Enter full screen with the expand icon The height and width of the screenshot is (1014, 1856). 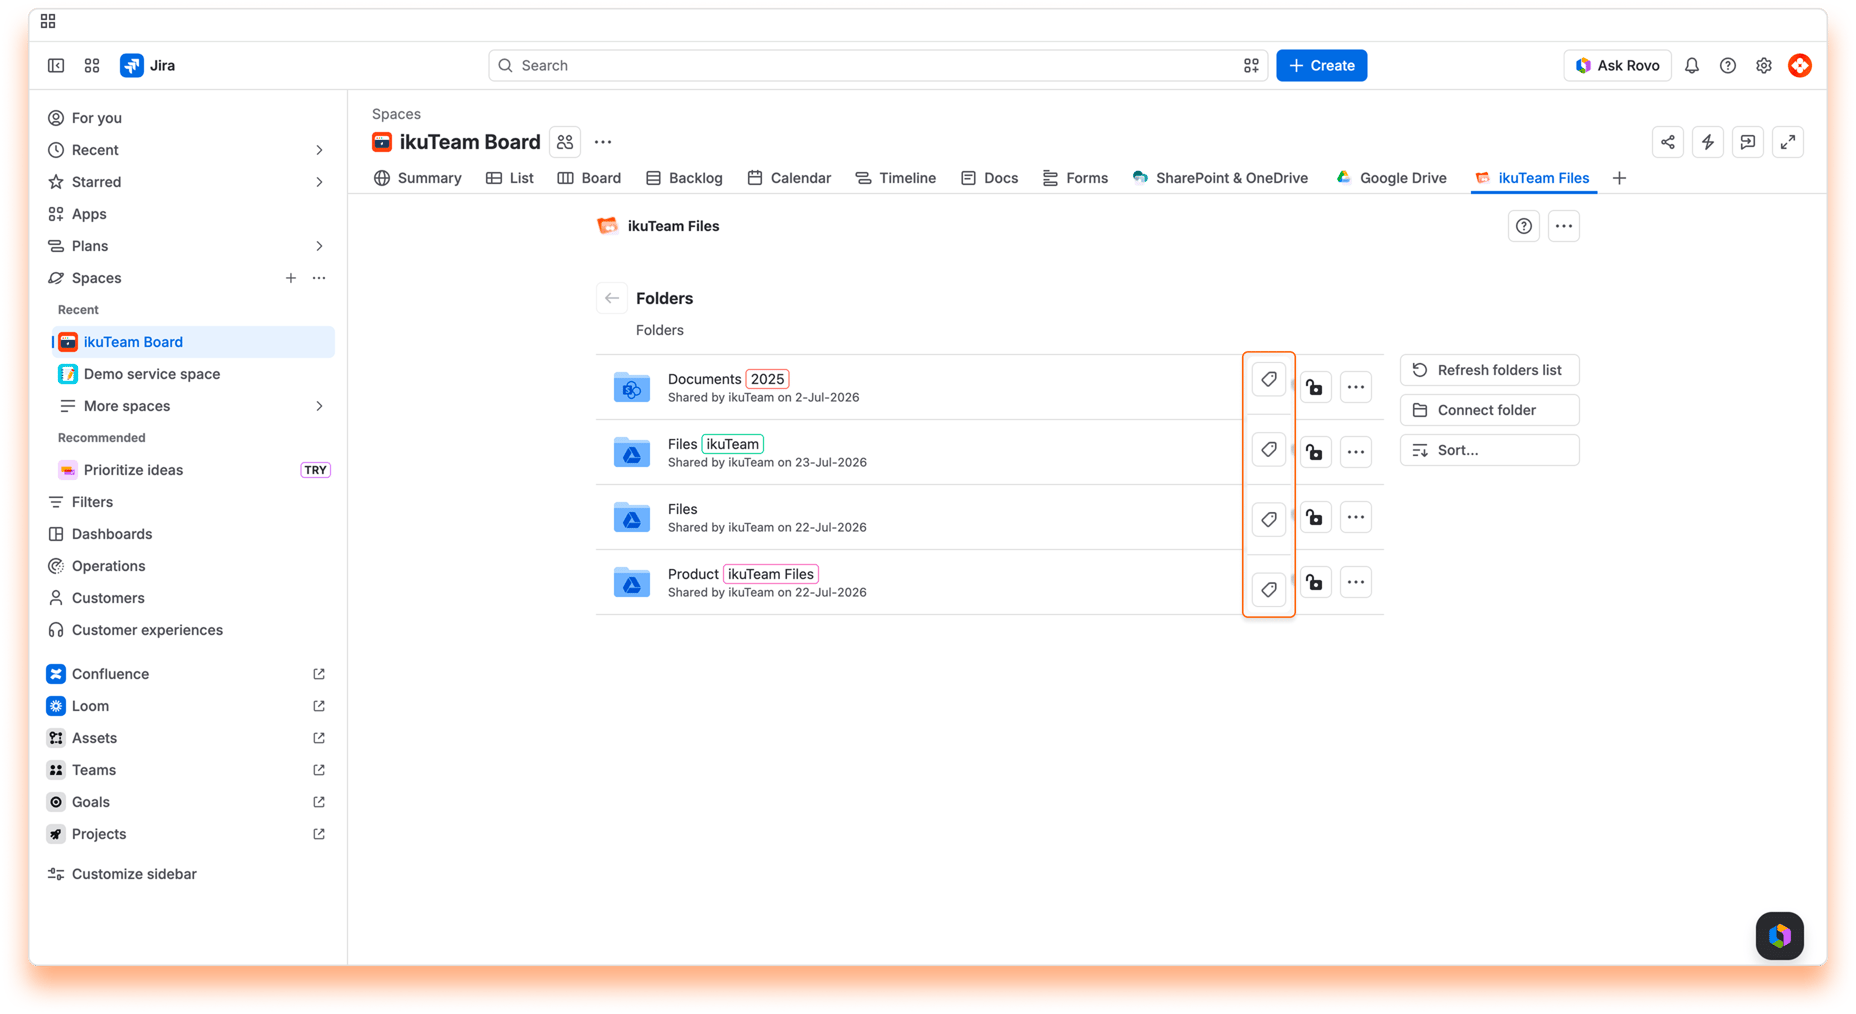click(1788, 142)
